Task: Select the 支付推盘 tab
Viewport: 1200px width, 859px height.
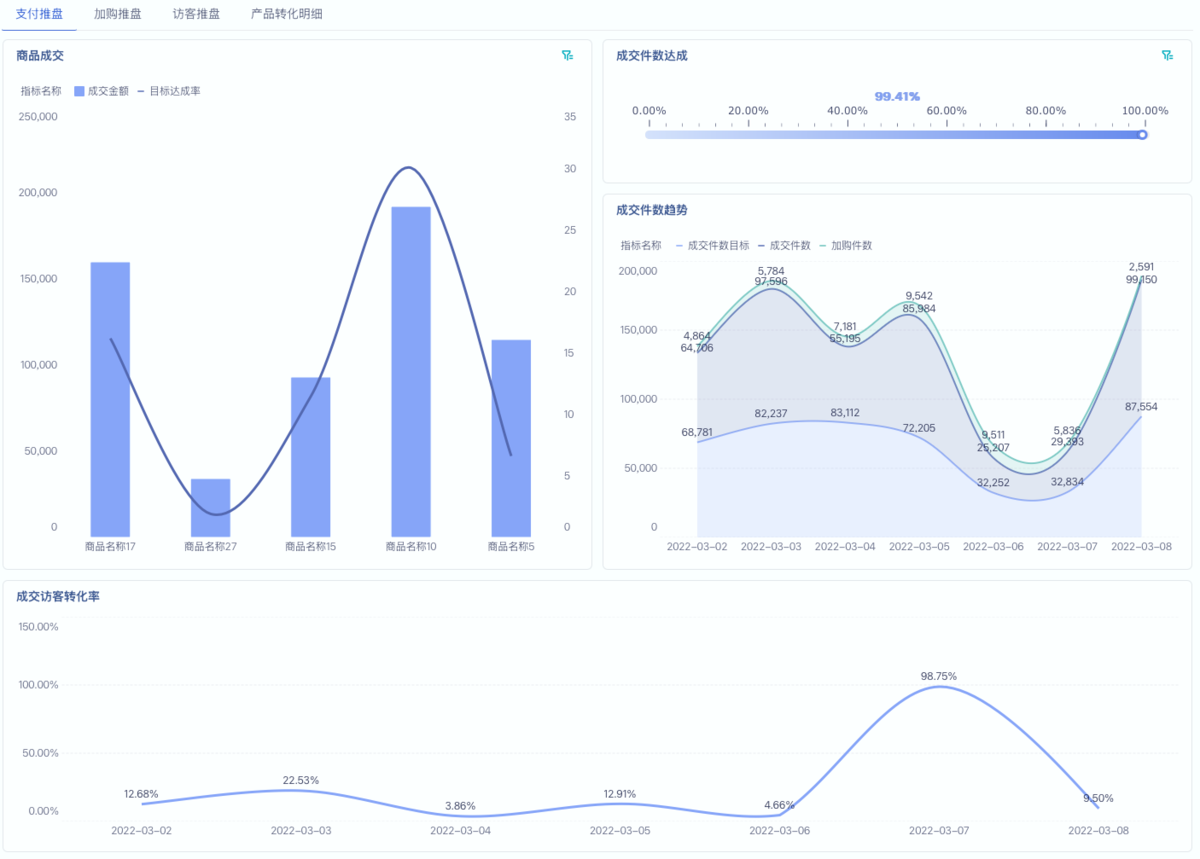Action: pyautogui.click(x=39, y=15)
